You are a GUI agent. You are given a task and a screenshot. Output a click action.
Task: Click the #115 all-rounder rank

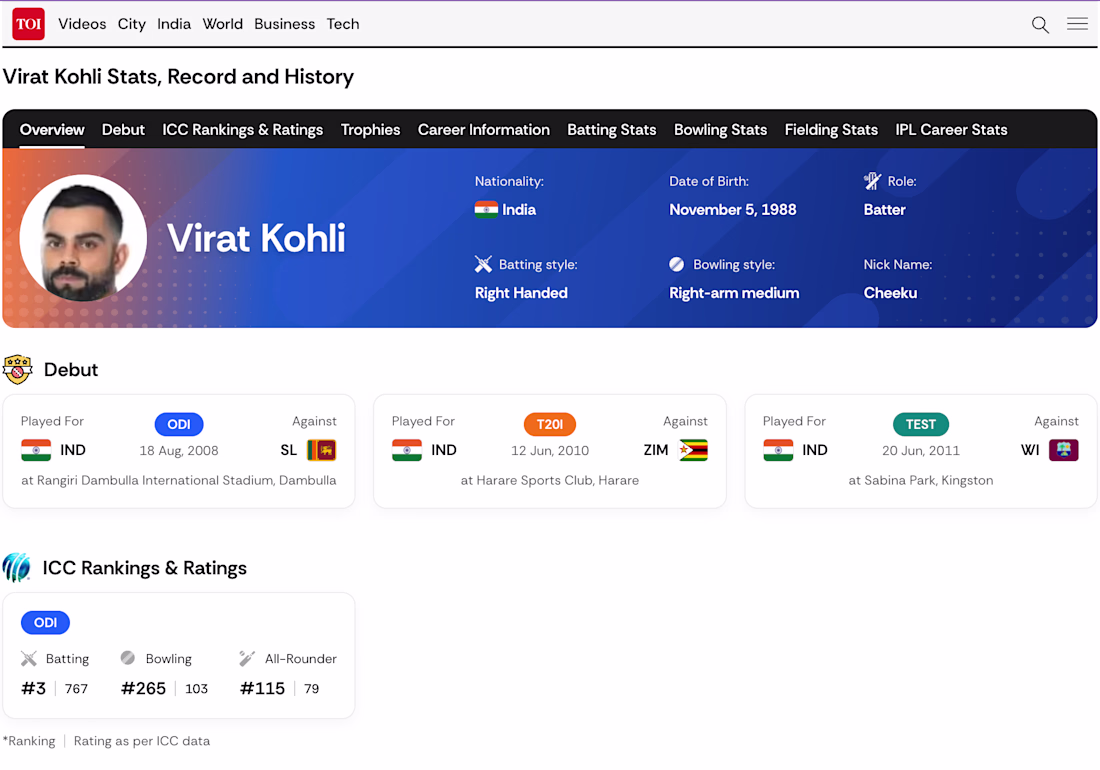point(262,689)
